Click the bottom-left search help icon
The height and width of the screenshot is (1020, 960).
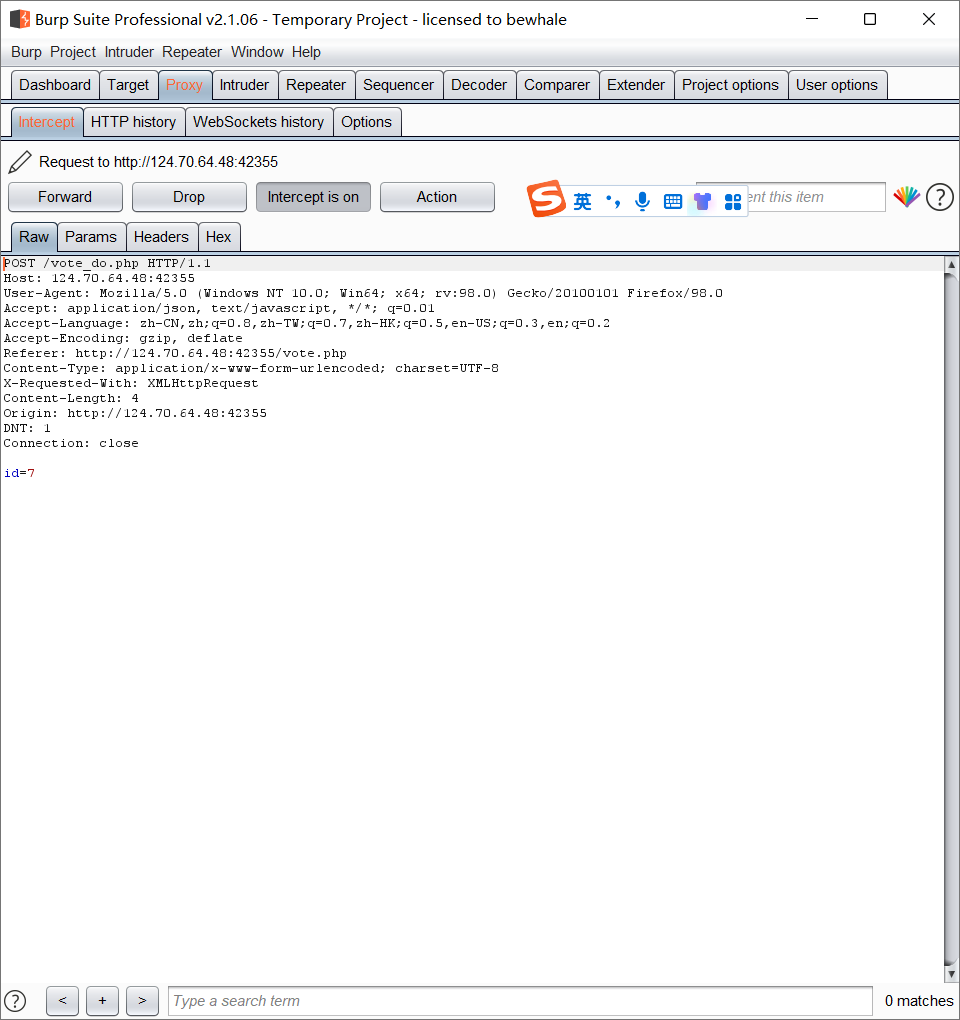(x=15, y=1000)
